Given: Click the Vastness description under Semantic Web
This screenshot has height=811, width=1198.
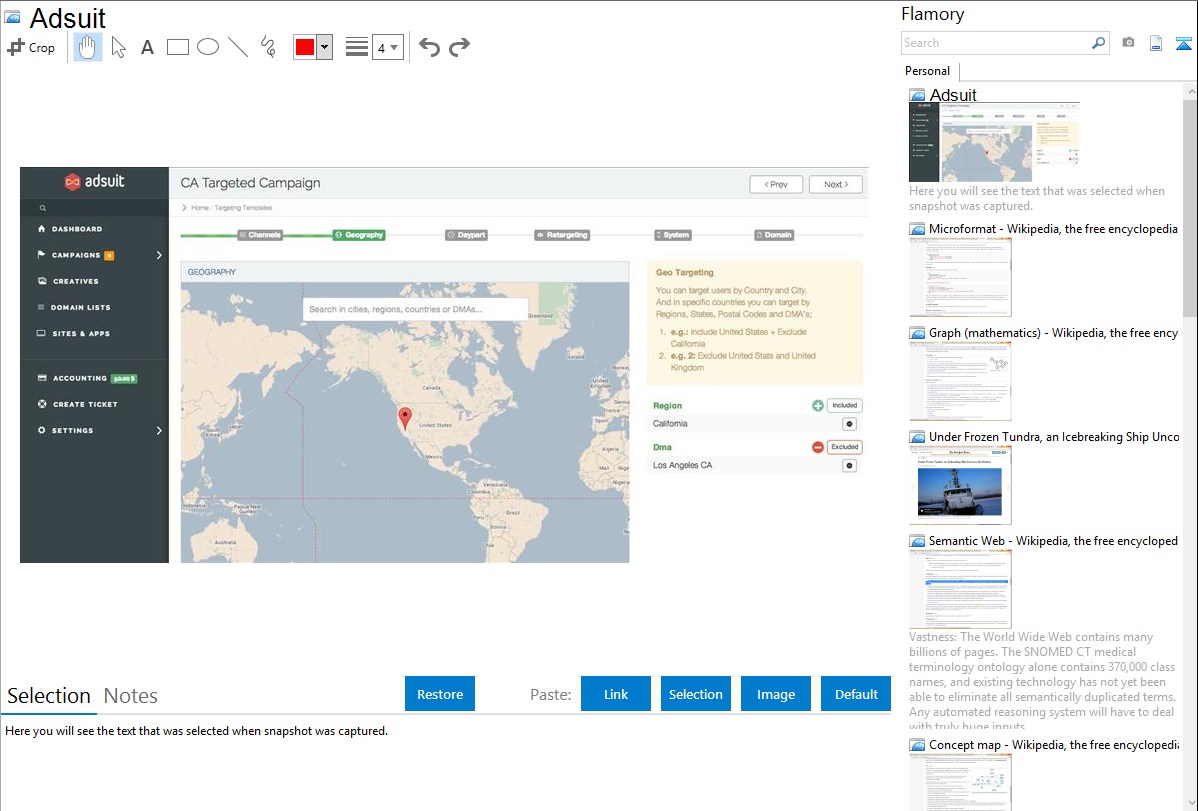Looking at the screenshot, I should coord(1042,682).
